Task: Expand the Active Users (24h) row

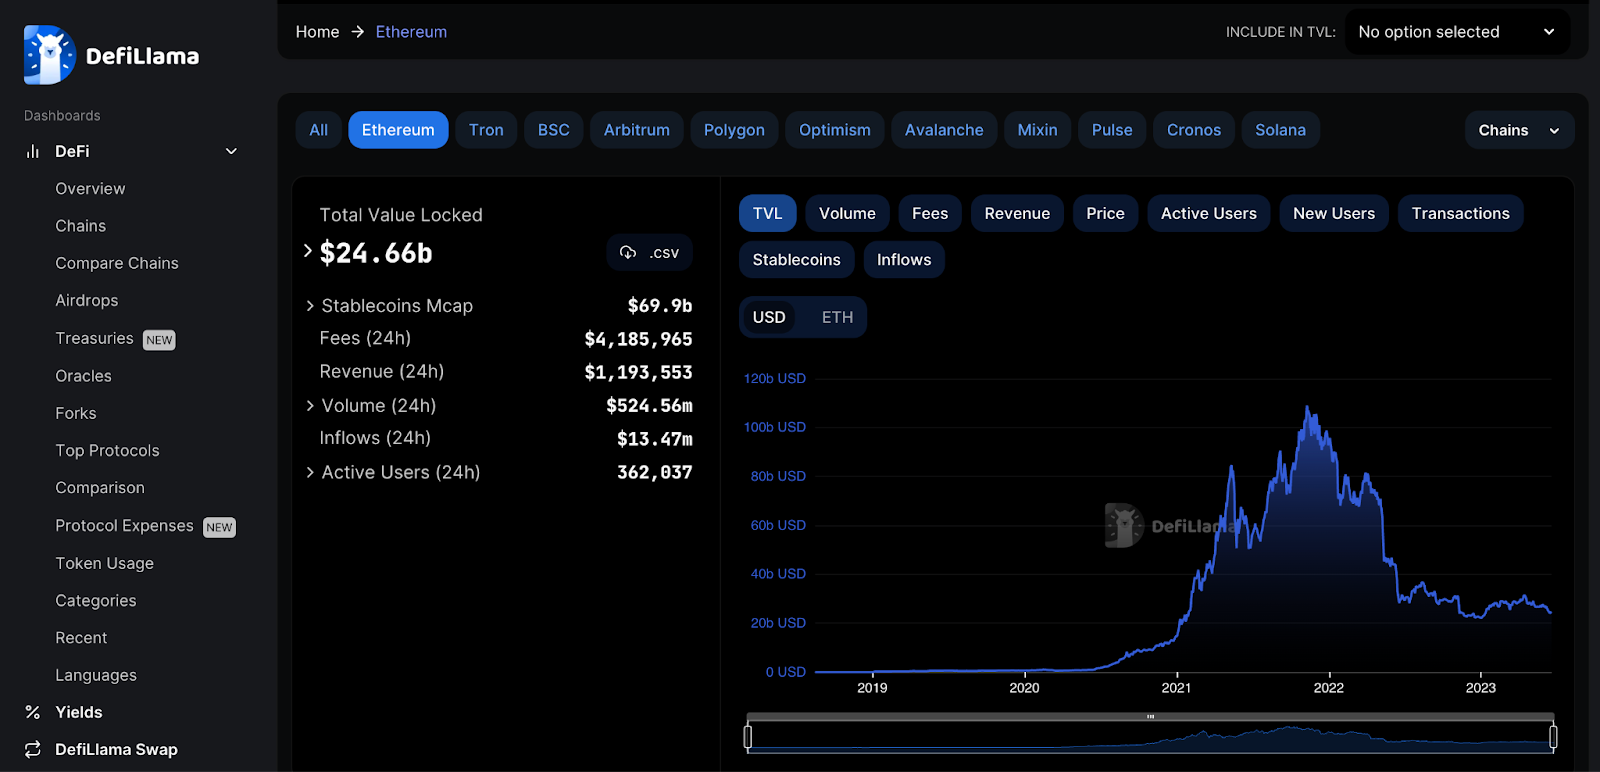Action: (x=310, y=472)
